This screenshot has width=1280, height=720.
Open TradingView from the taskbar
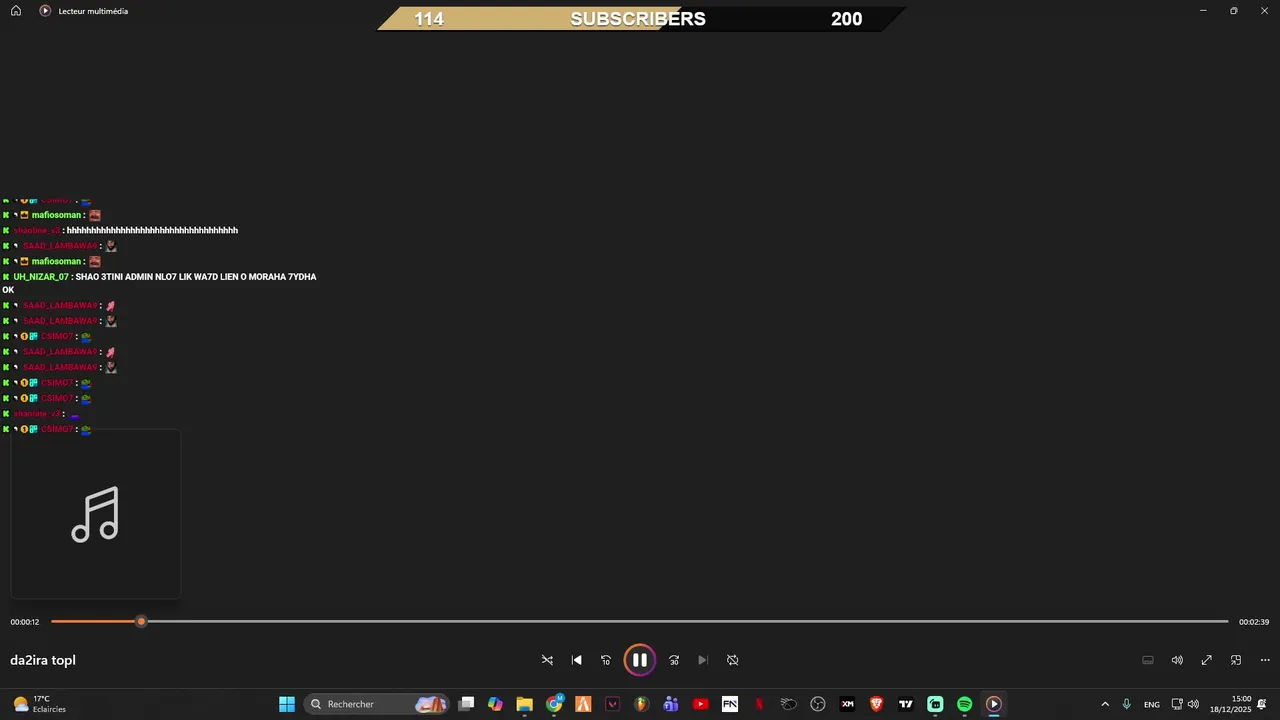coord(906,704)
